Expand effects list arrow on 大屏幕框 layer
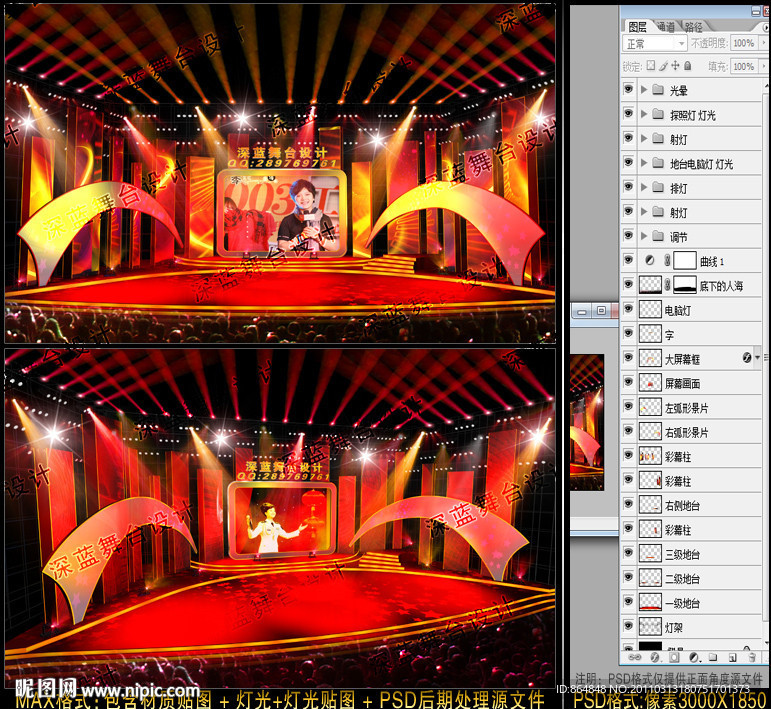Image resolution: width=771 pixels, height=709 pixels. click(757, 358)
